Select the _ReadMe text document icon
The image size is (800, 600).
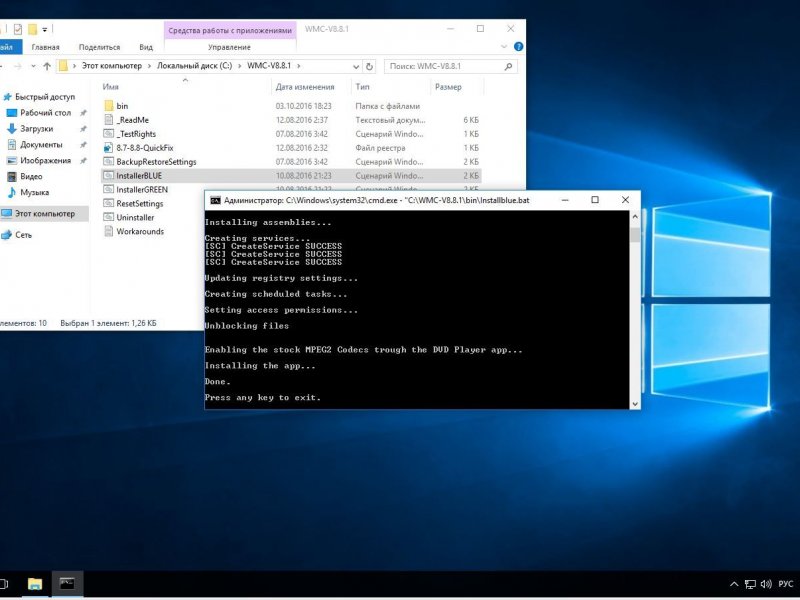pos(108,120)
